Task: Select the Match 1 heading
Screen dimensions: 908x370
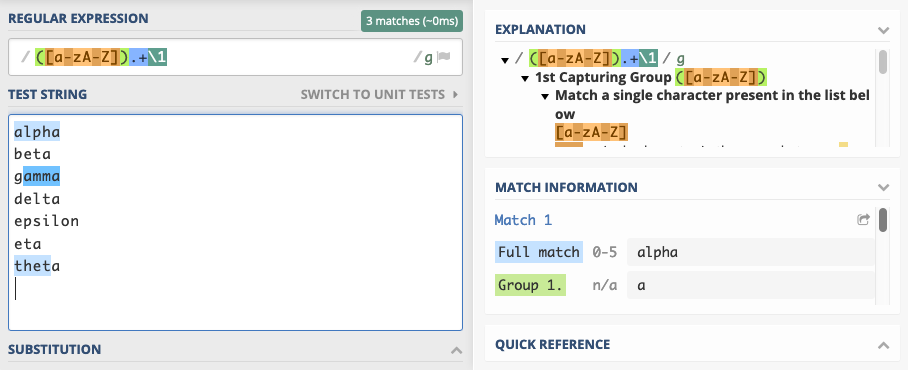Action: pos(523,220)
